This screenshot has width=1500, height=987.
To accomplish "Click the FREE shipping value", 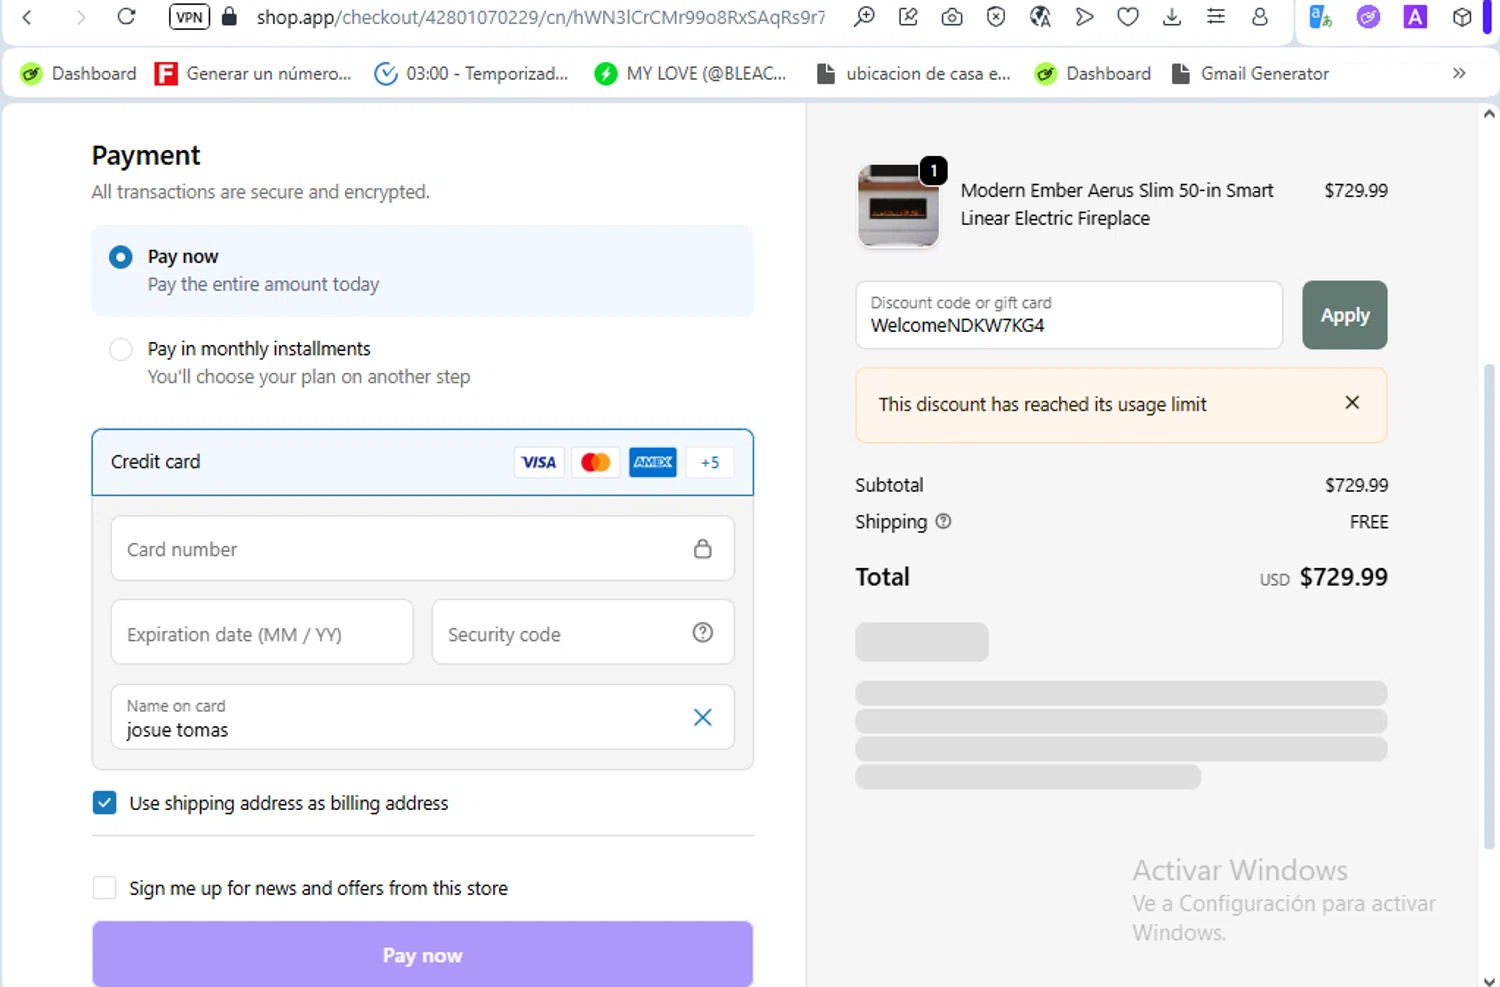I will [1369, 522].
